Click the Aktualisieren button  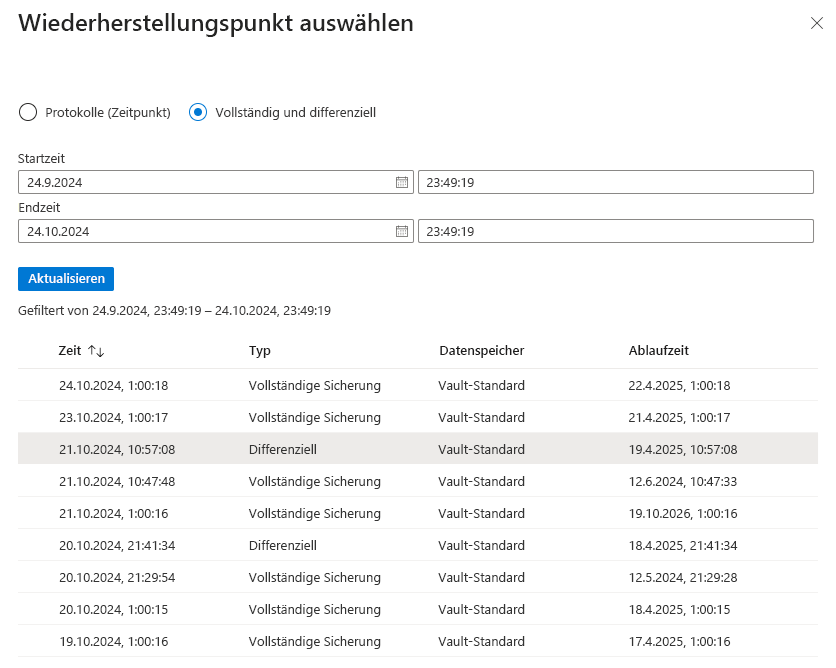pos(65,279)
